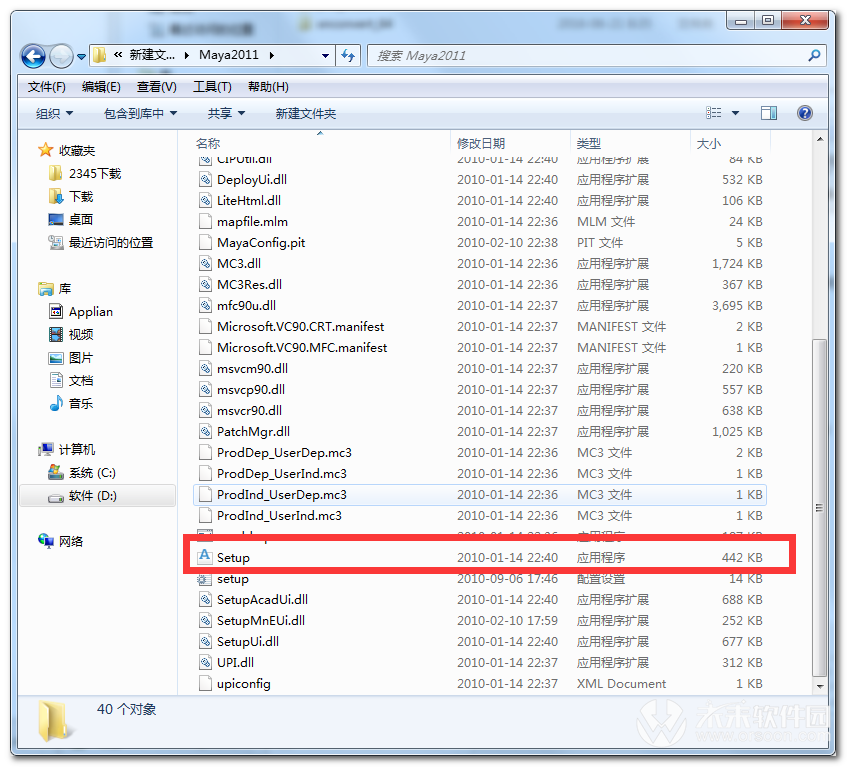Open 最近访问的位置 in the sidebar

pyautogui.click(x=100, y=243)
